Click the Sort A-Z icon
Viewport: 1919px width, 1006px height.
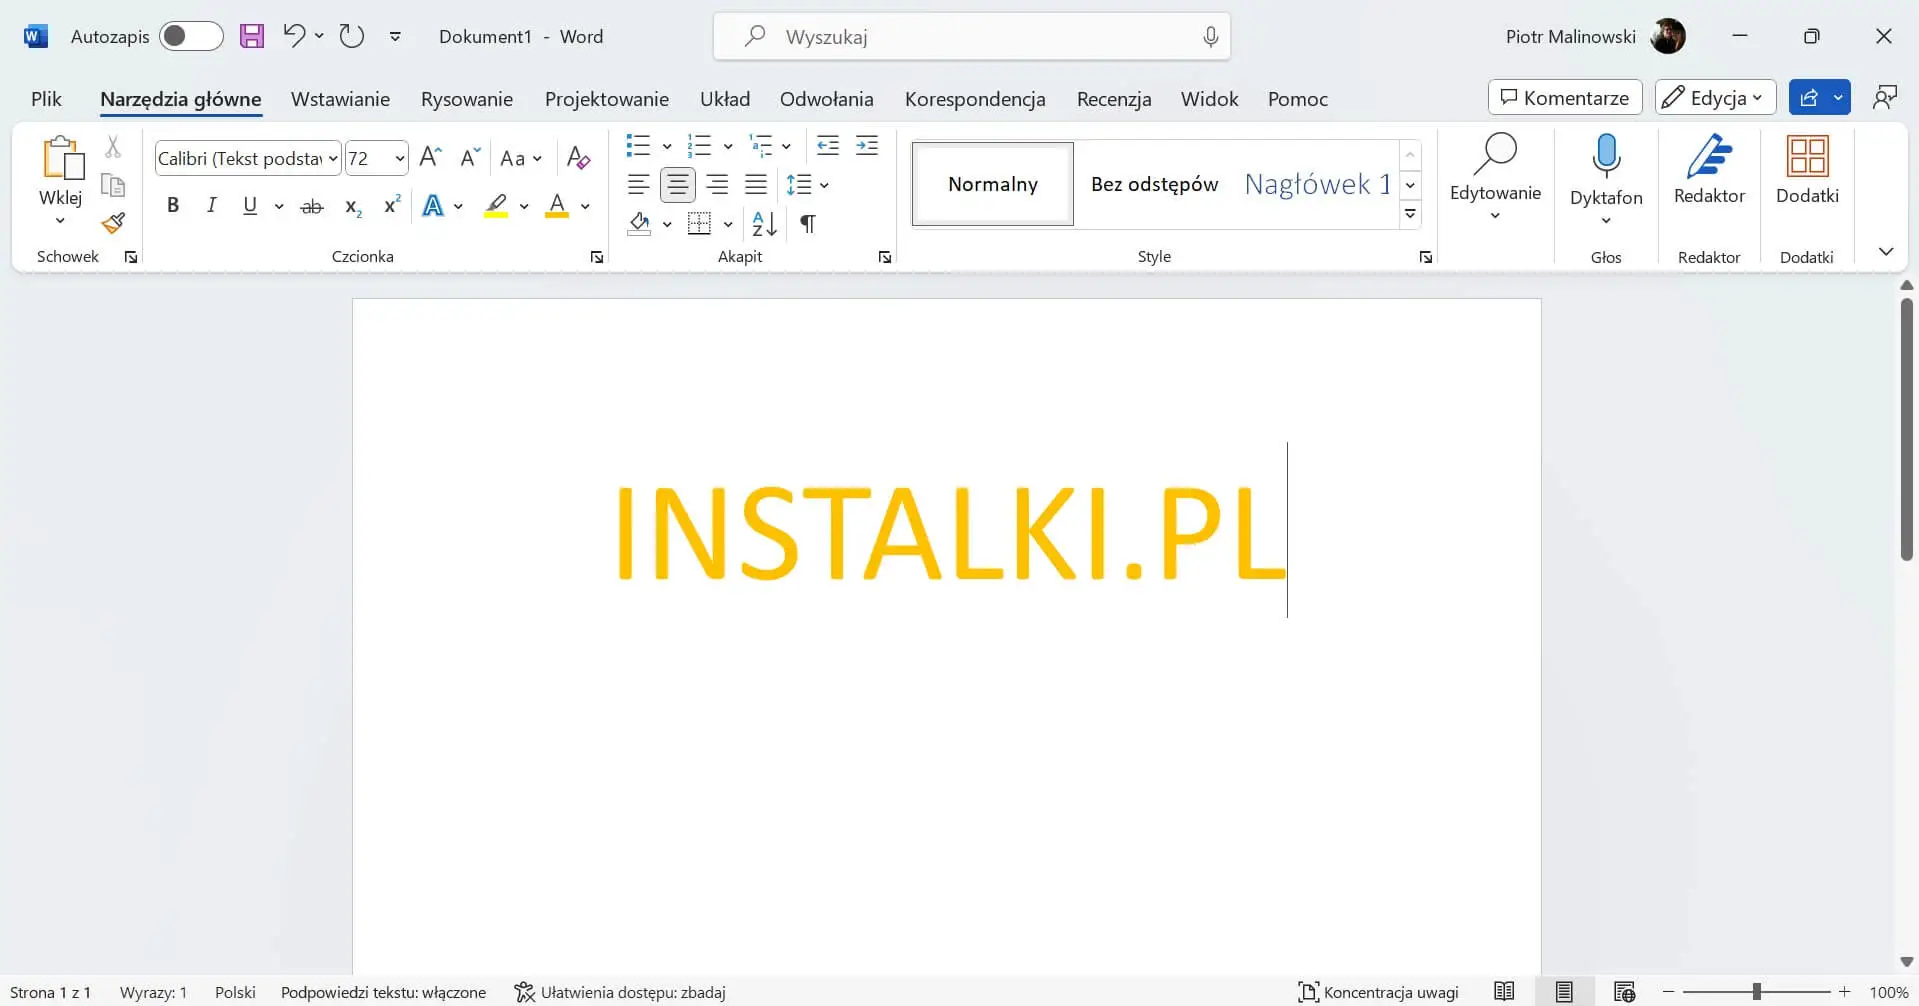[764, 224]
